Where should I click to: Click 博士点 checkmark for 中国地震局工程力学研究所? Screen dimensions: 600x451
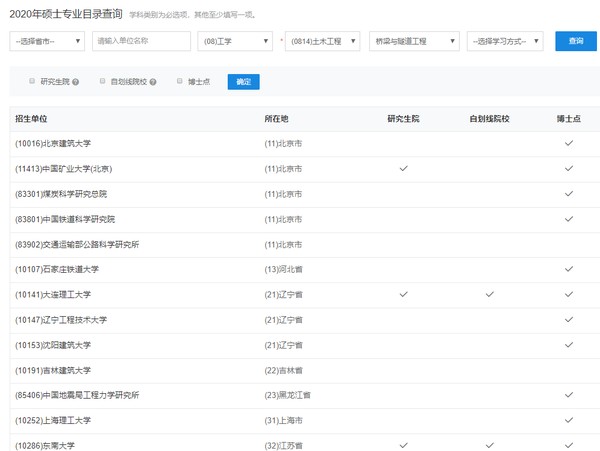click(x=569, y=395)
